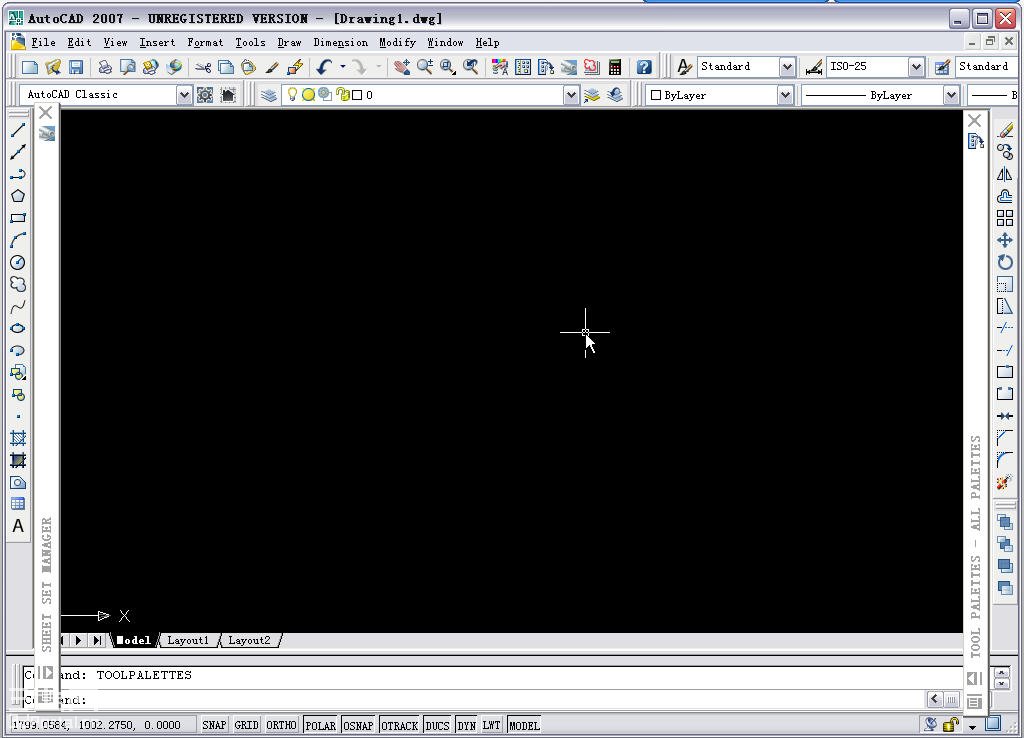The width and height of the screenshot is (1024, 738).
Task: Open the File menu
Action: pyautogui.click(x=43, y=42)
